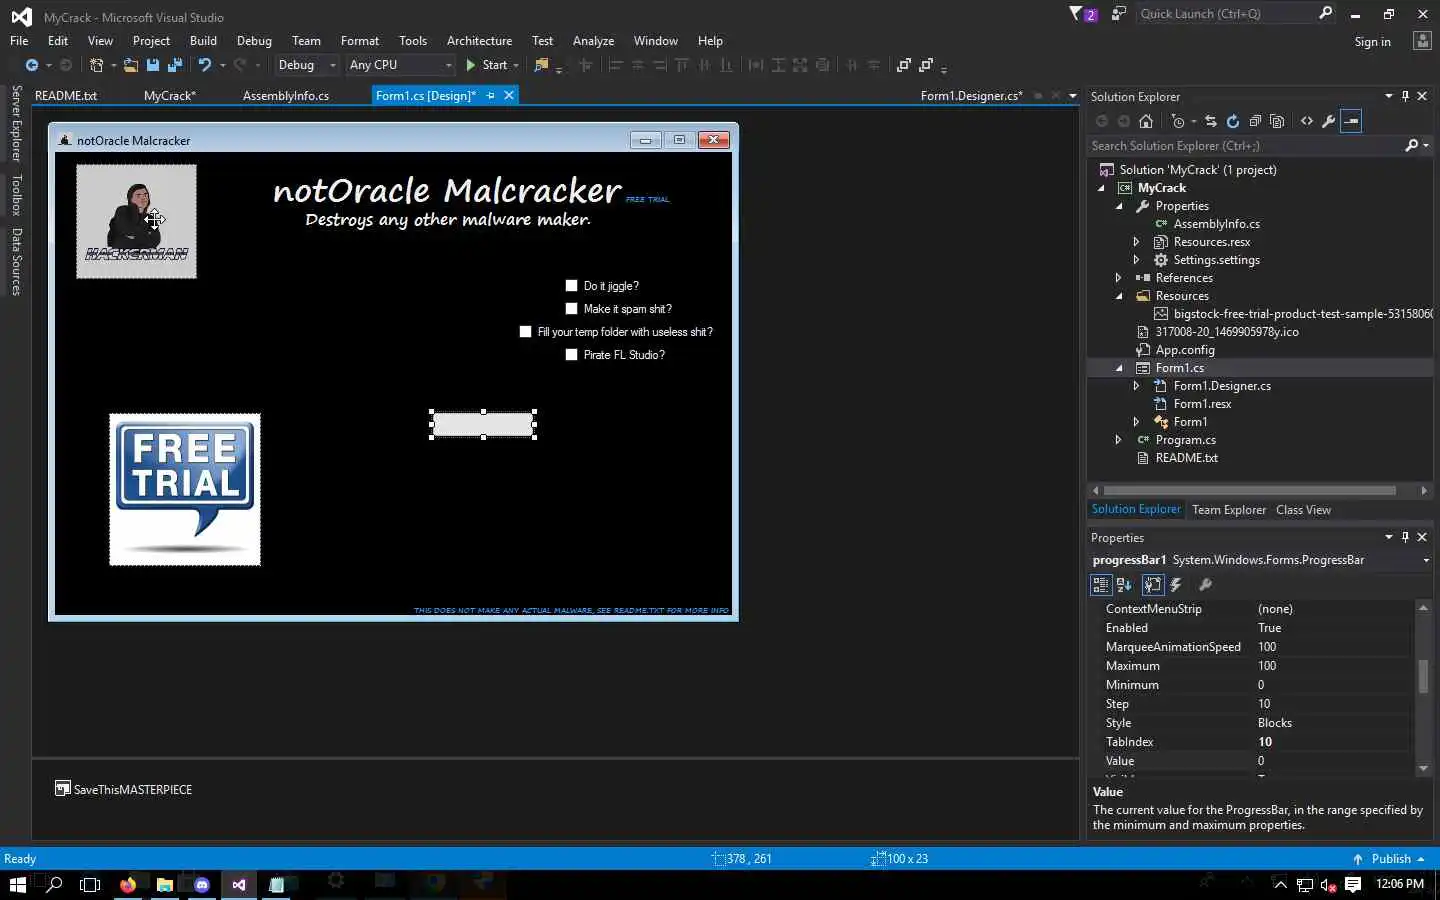Click the Undo arrow icon
This screenshot has height=900, width=1440.
(x=204, y=65)
